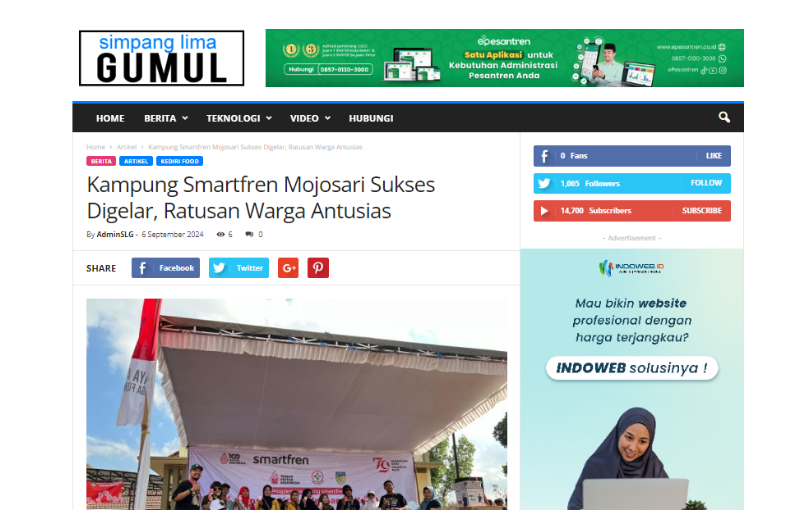Share article via Google Plus icon
This screenshot has width=810, height=525.
click(288, 268)
